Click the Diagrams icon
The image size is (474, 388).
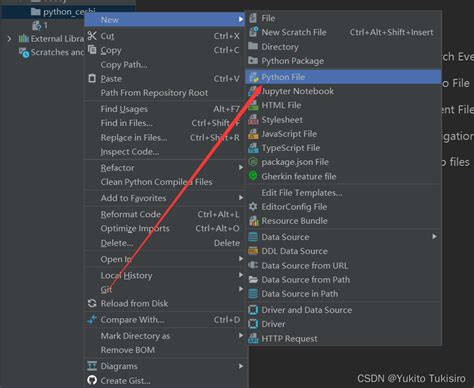coord(92,366)
